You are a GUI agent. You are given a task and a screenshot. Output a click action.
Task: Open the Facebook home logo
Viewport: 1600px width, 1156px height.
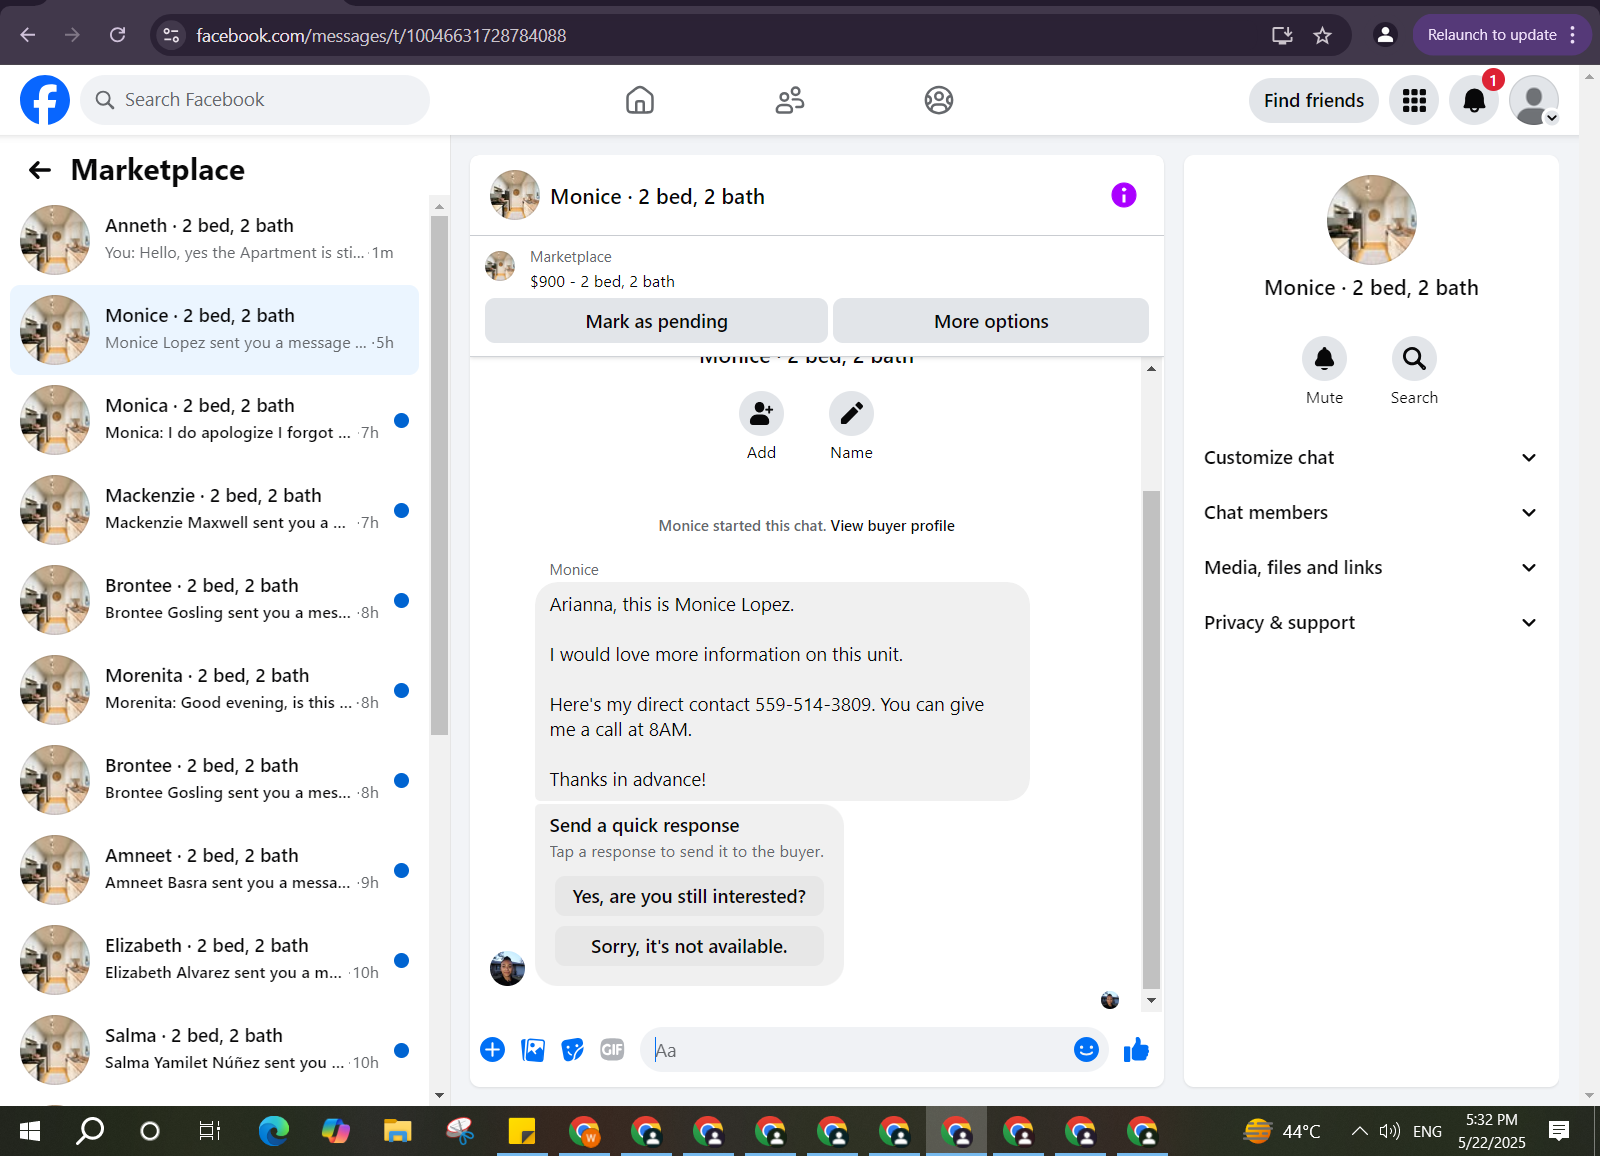point(45,100)
